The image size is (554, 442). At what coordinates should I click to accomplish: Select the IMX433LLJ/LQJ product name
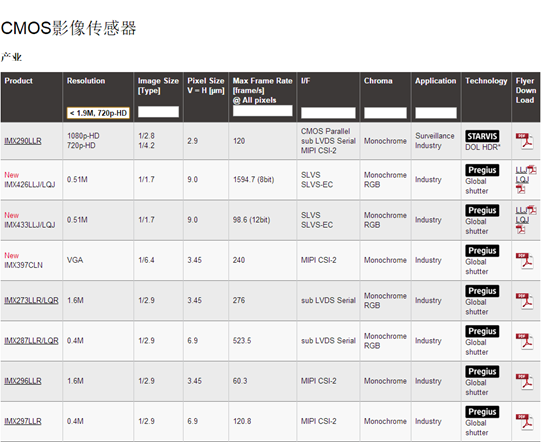point(30,225)
